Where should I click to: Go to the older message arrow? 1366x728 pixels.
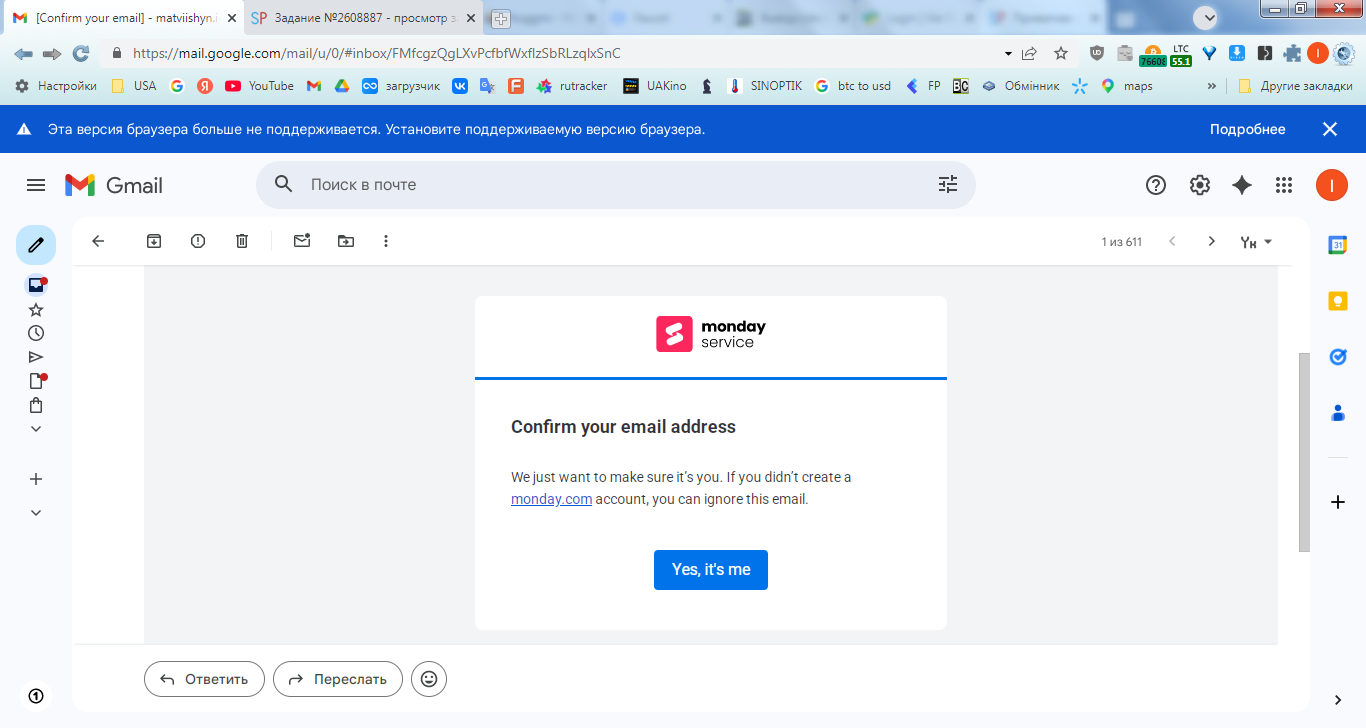1212,241
